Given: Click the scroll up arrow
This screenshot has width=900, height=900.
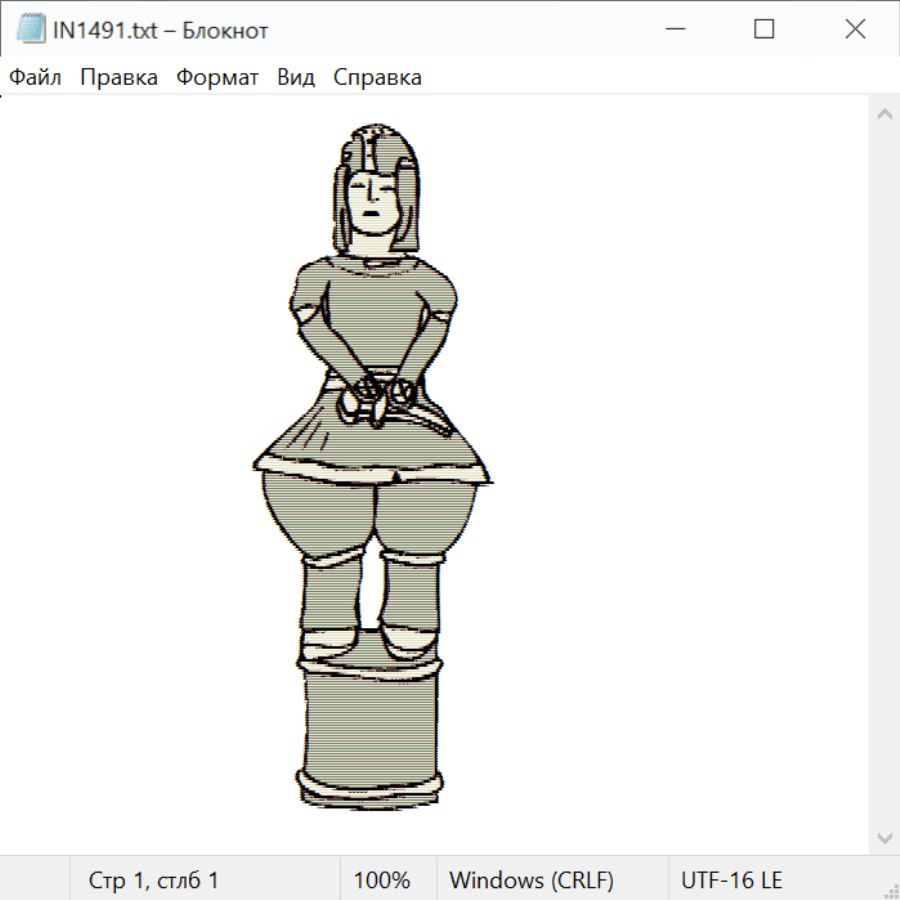Looking at the screenshot, I should [x=884, y=114].
